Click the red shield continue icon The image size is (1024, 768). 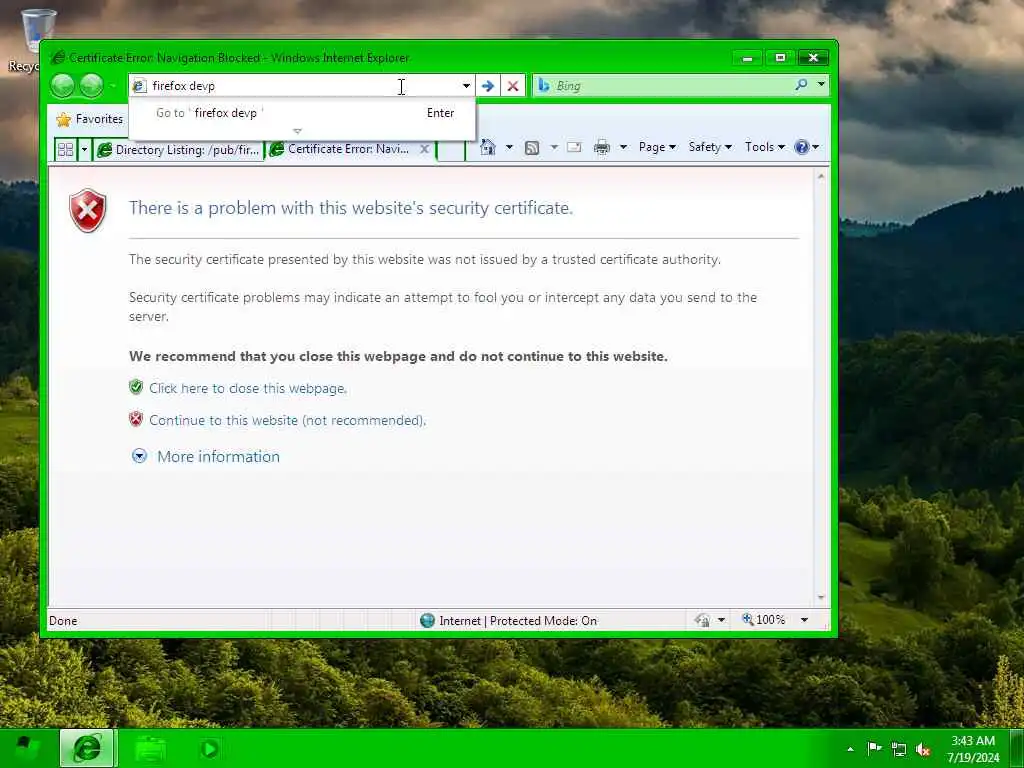pyautogui.click(x=136, y=419)
